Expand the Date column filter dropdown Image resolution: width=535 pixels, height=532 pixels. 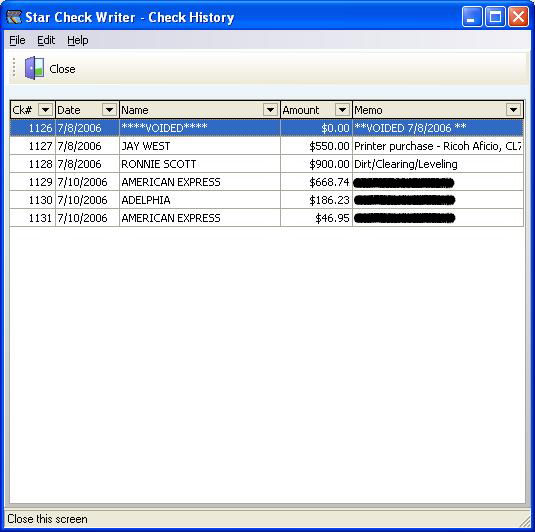[x=109, y=110]
